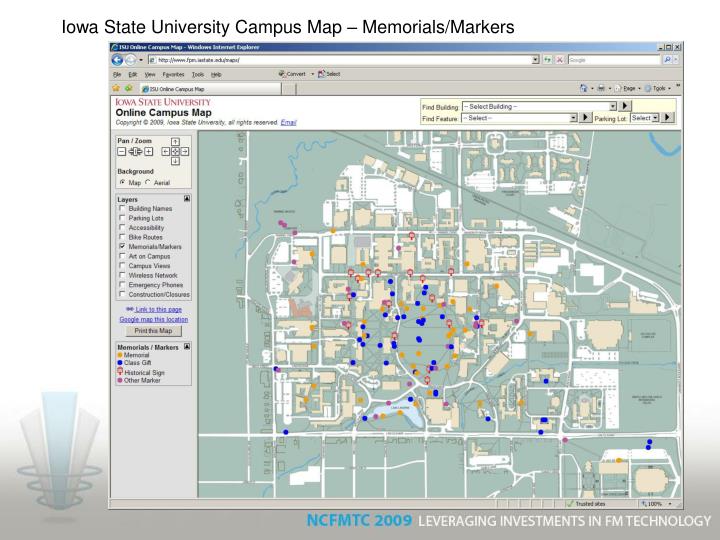720x540 pixels.
Task: Click the Lake LaVerne area on map
Action: coord(399,414)
